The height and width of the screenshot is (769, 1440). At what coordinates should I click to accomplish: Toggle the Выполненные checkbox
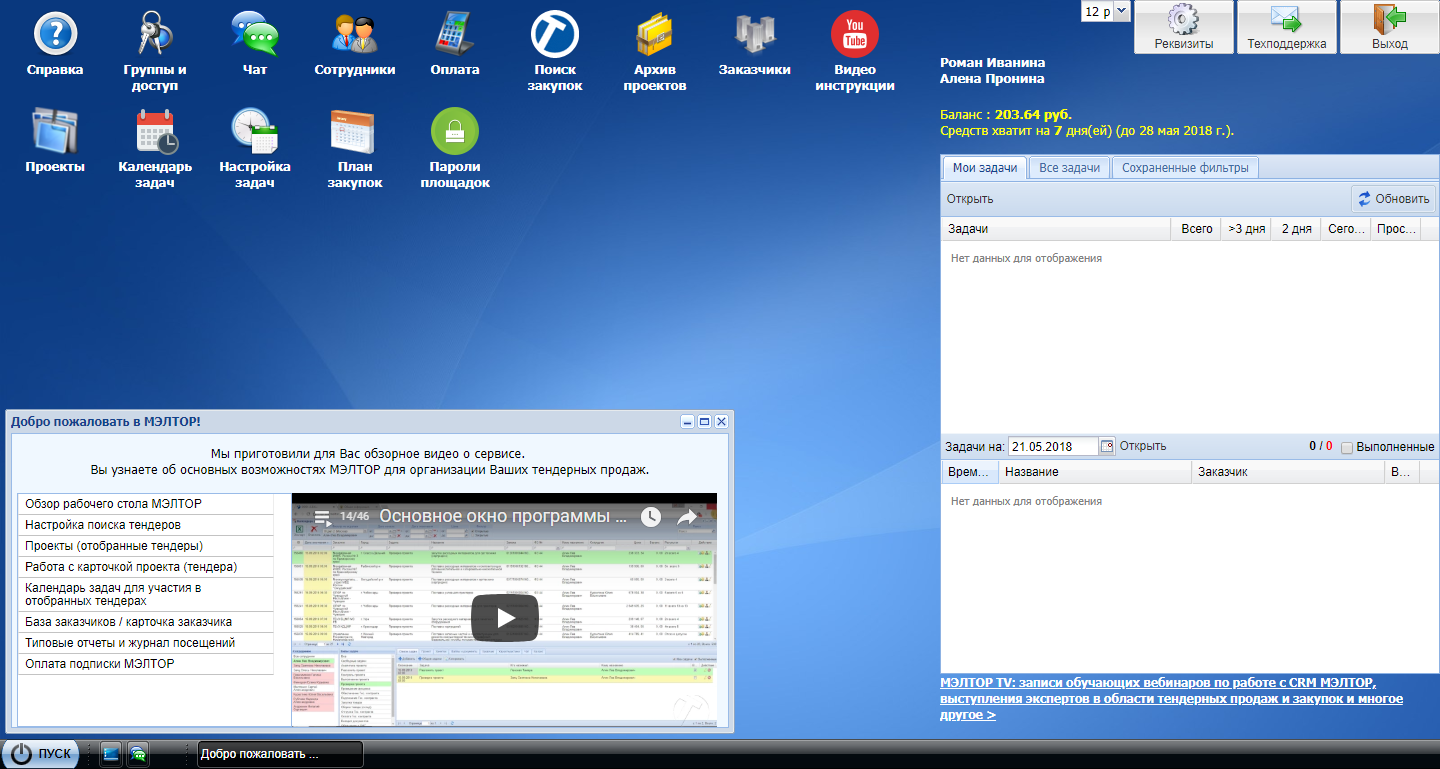(1347, 447)
